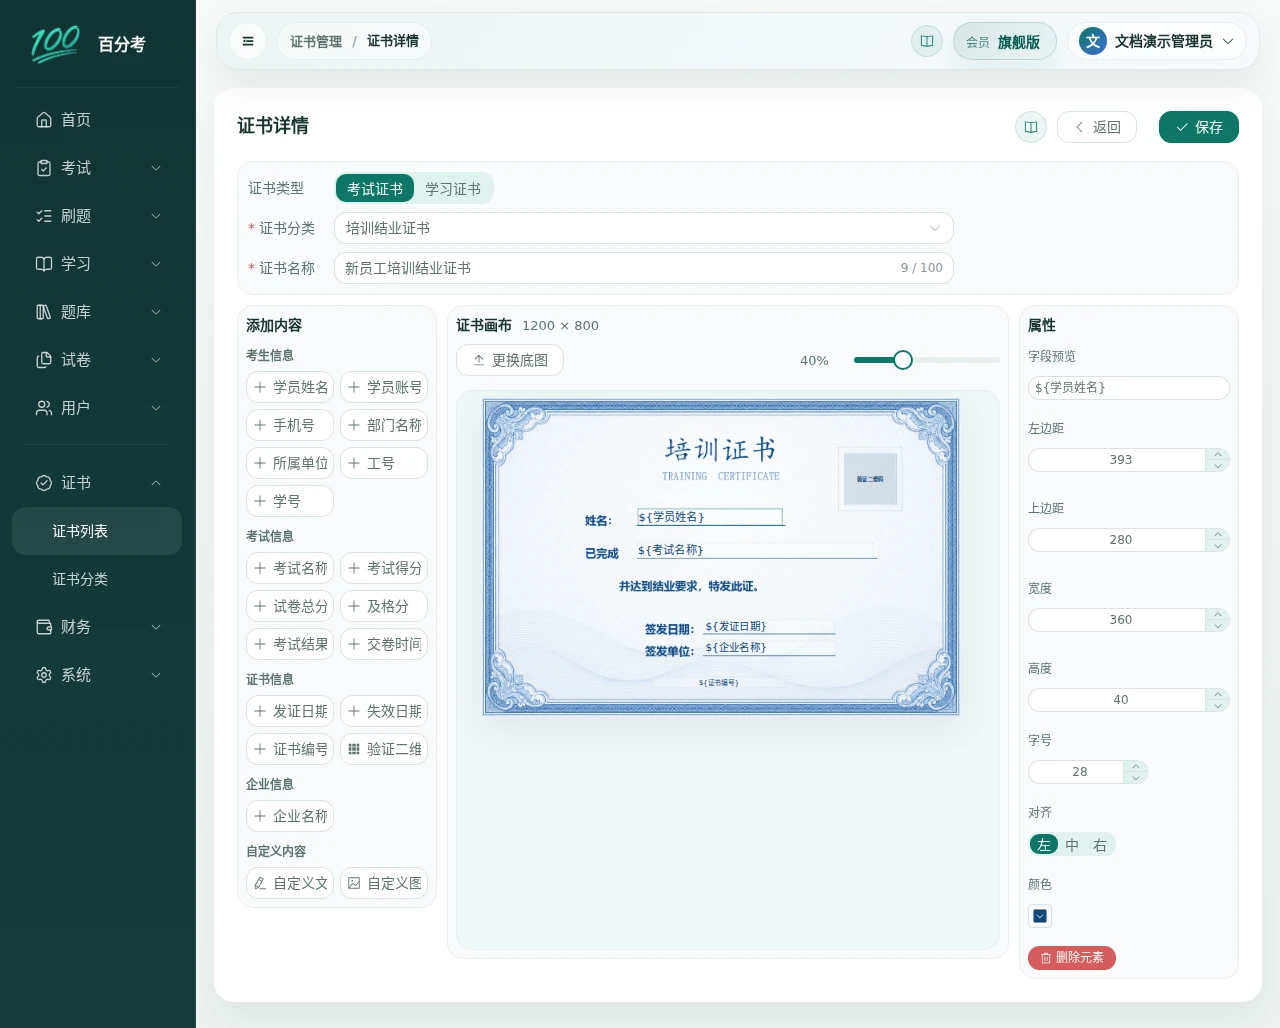This screenshot has width=1280, height=1028.
Task: Add the 自定义文 custom text element
Action: (x=290, y=883)
